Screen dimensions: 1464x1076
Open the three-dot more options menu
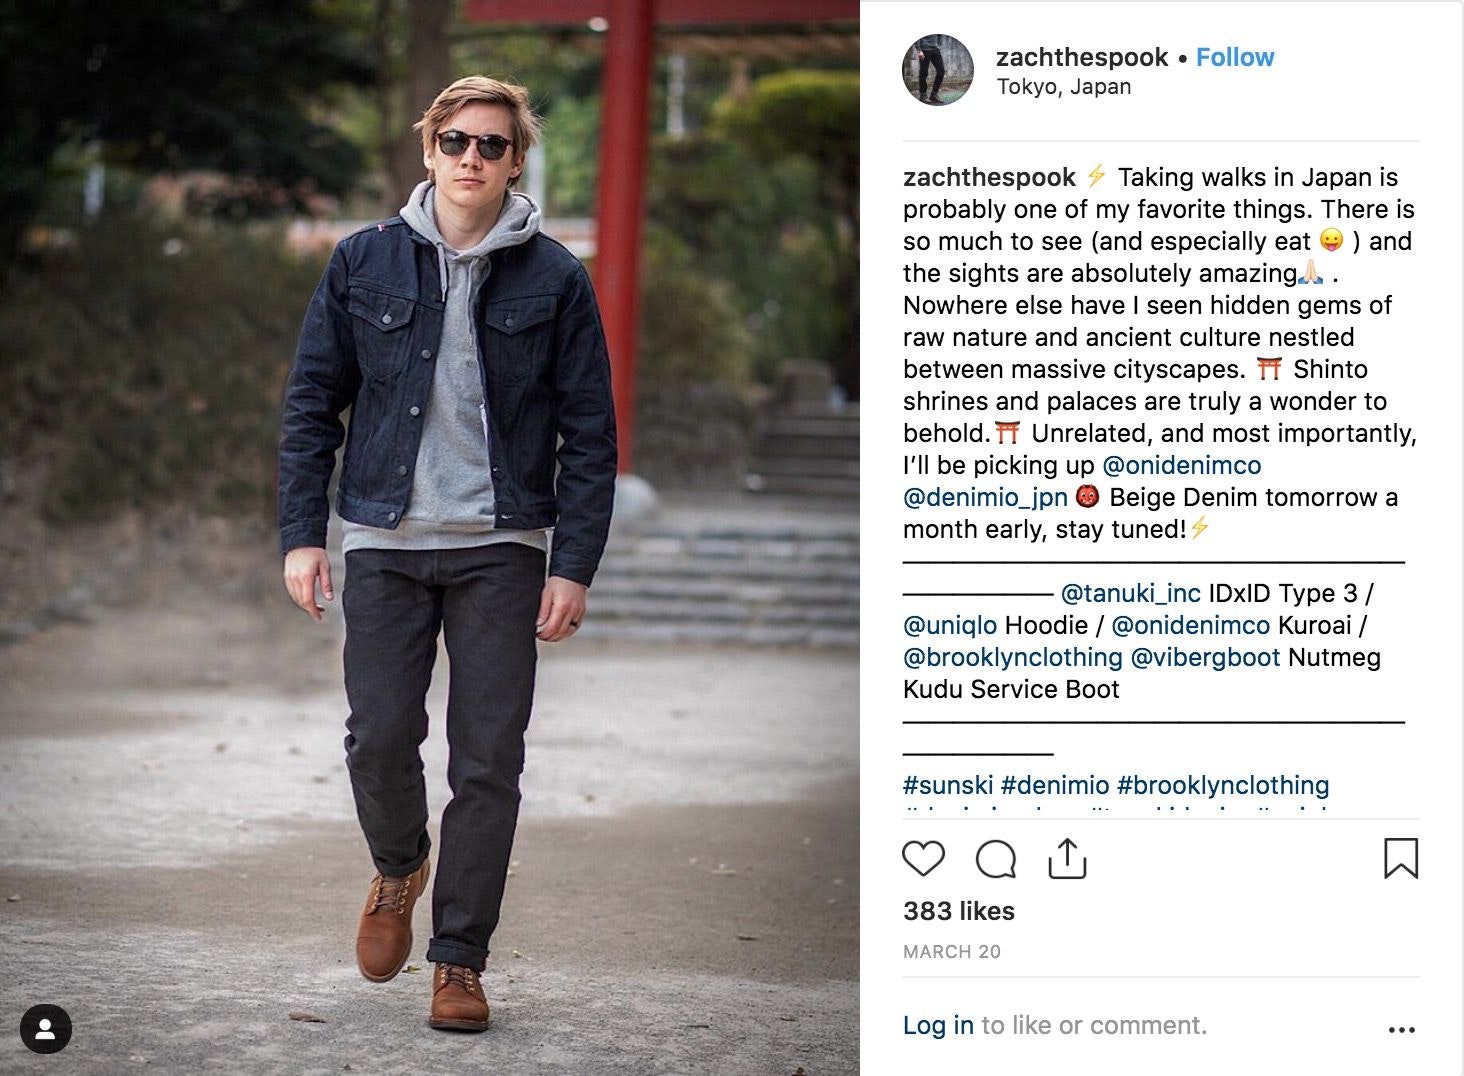[1402, 1029]
